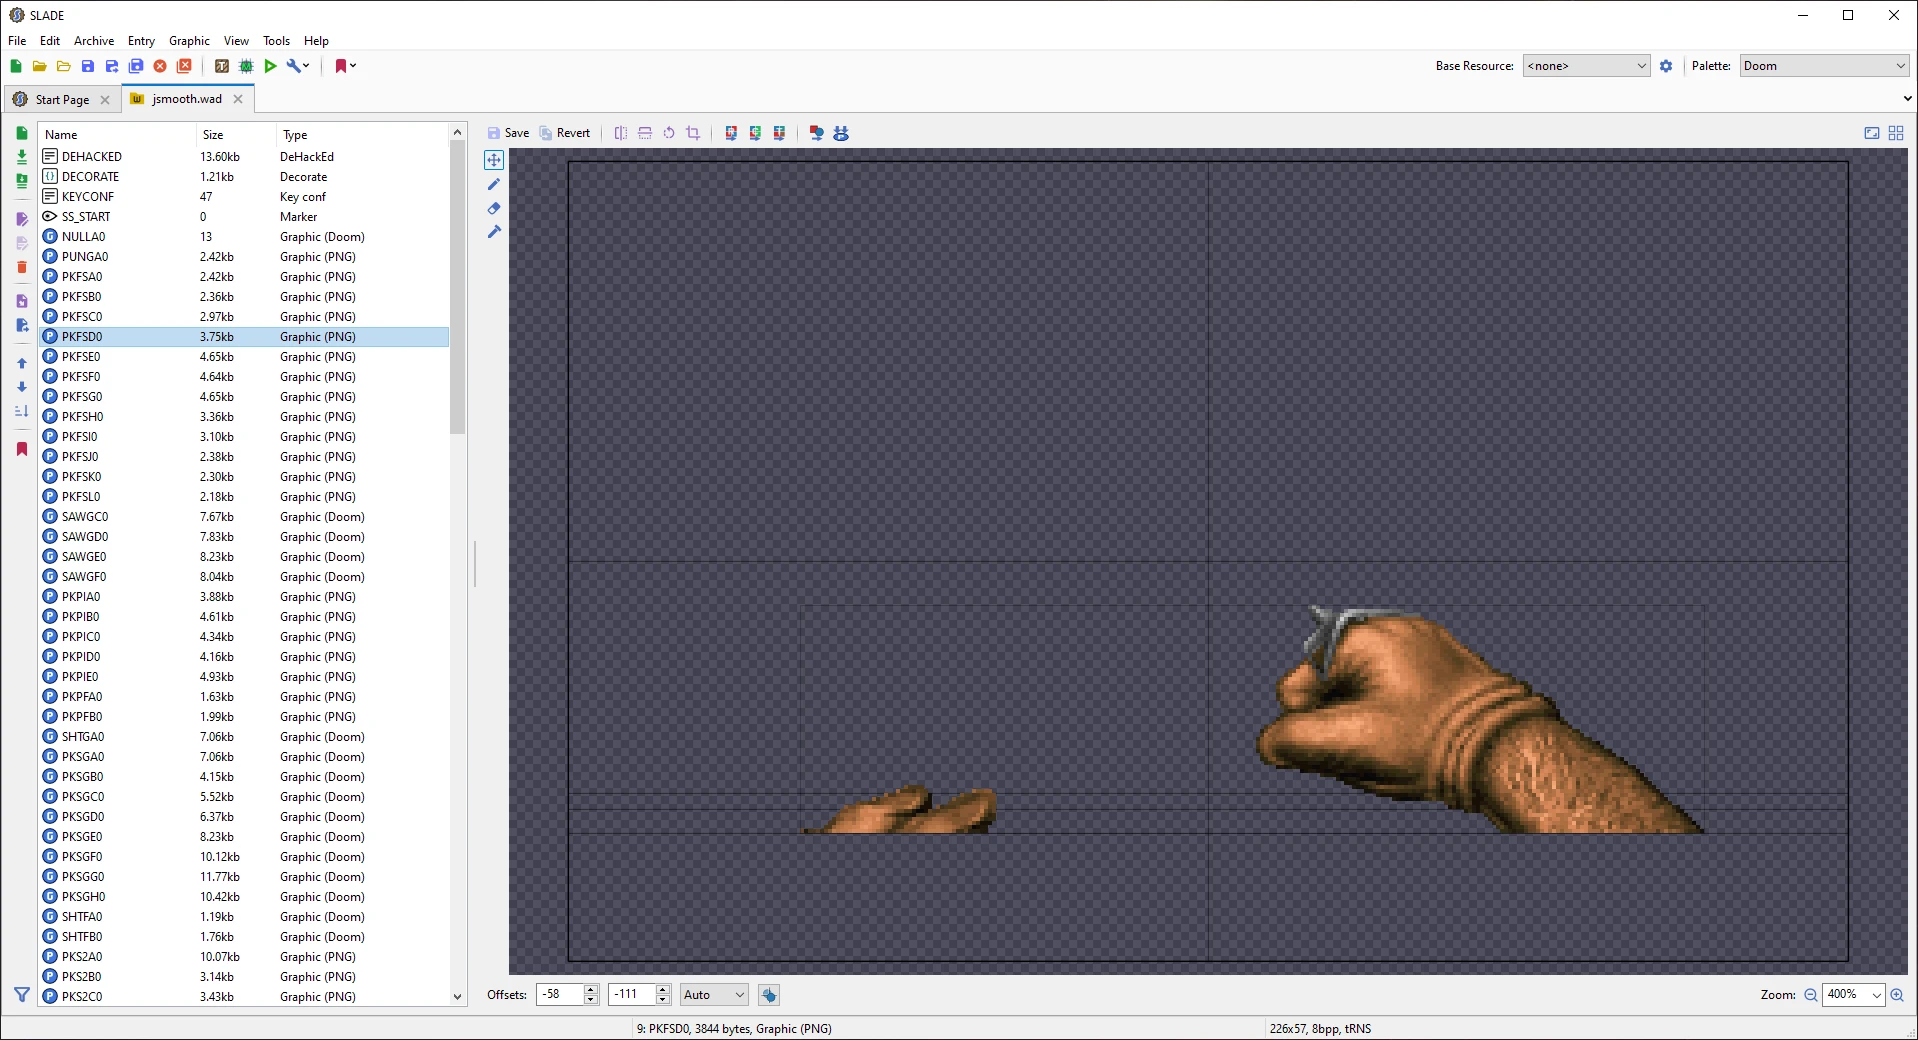This screenshot has height=1040, width=1918.
Task: Move entry down with the blue down arrow
Action: click(22, 387)
